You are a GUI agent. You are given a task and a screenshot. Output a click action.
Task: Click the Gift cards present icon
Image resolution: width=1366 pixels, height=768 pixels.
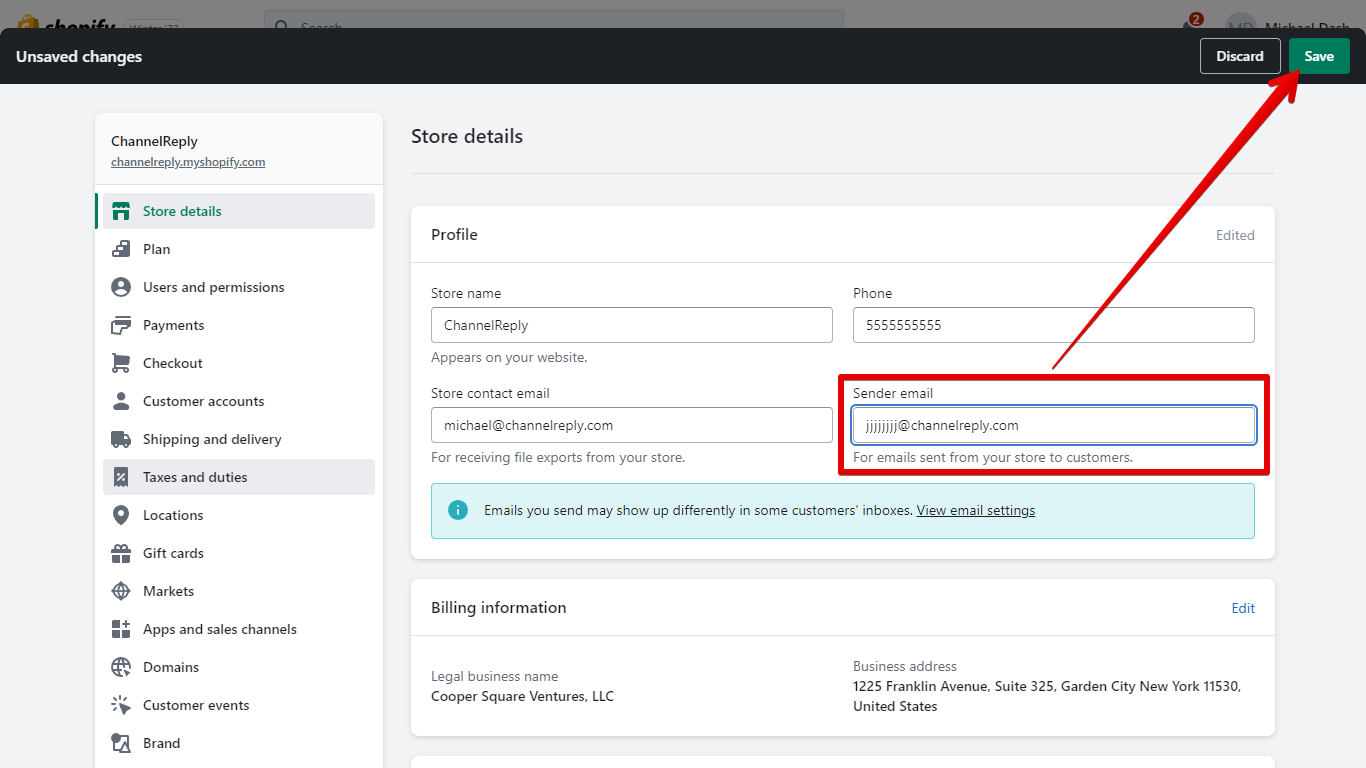click(x=121, y=553)
